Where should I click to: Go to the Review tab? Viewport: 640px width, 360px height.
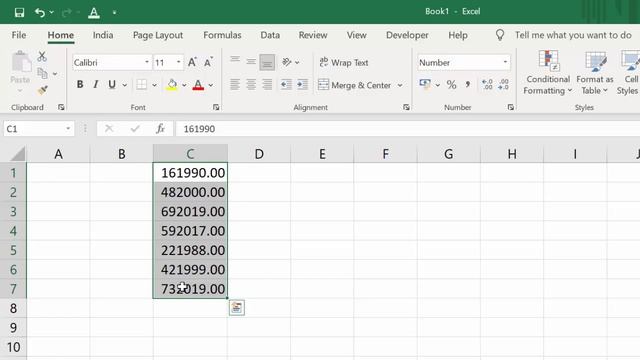[313, 35]
